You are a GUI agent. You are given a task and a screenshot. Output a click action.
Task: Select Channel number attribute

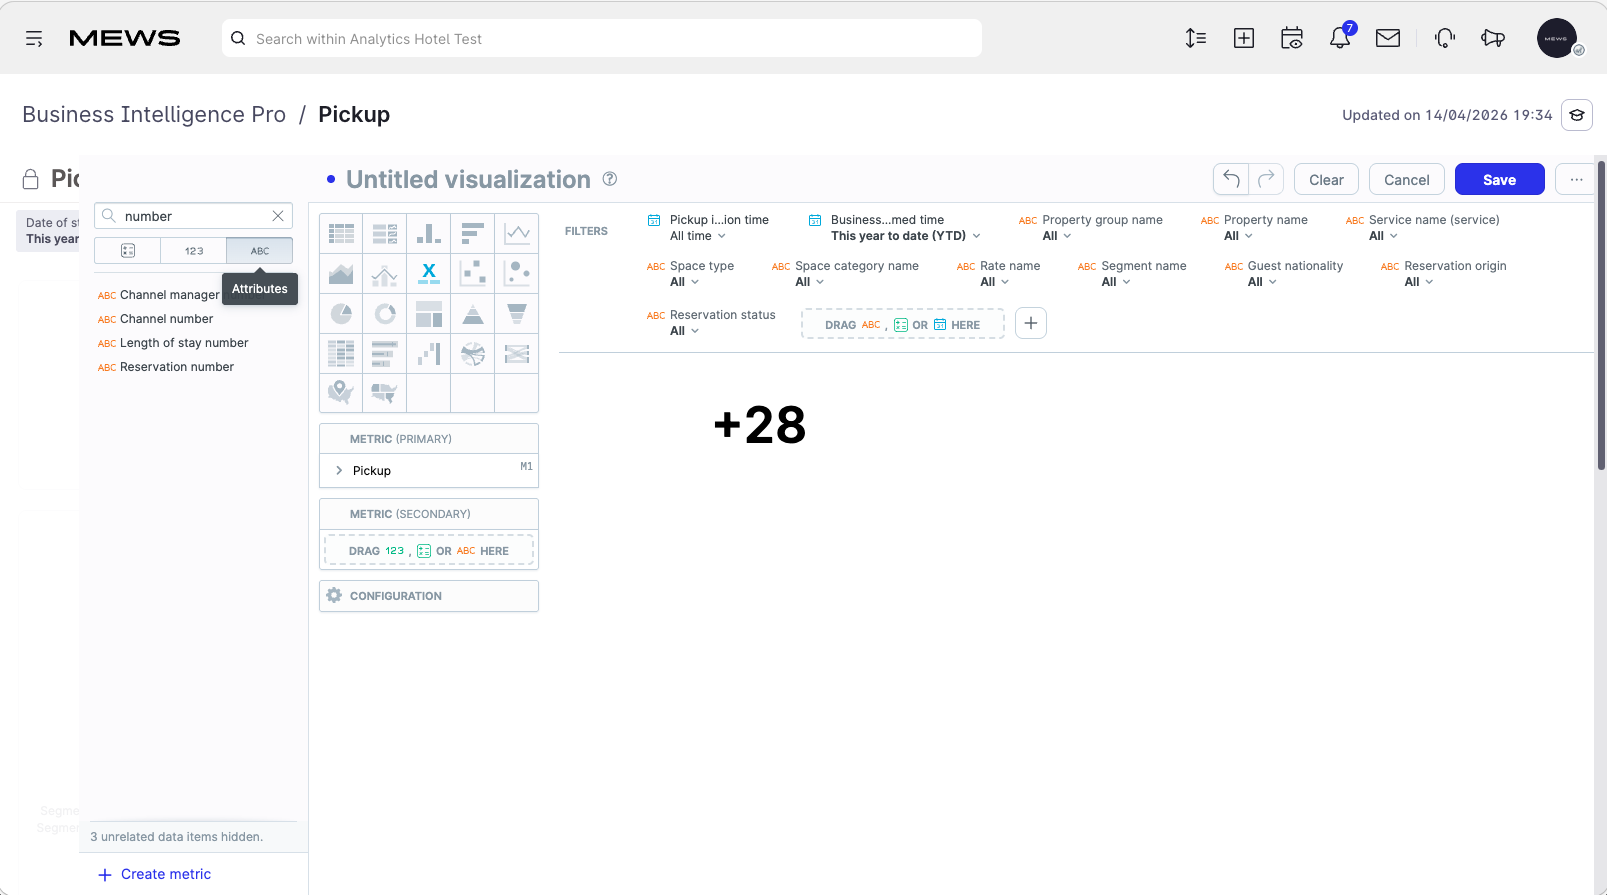tap(166, 319)
